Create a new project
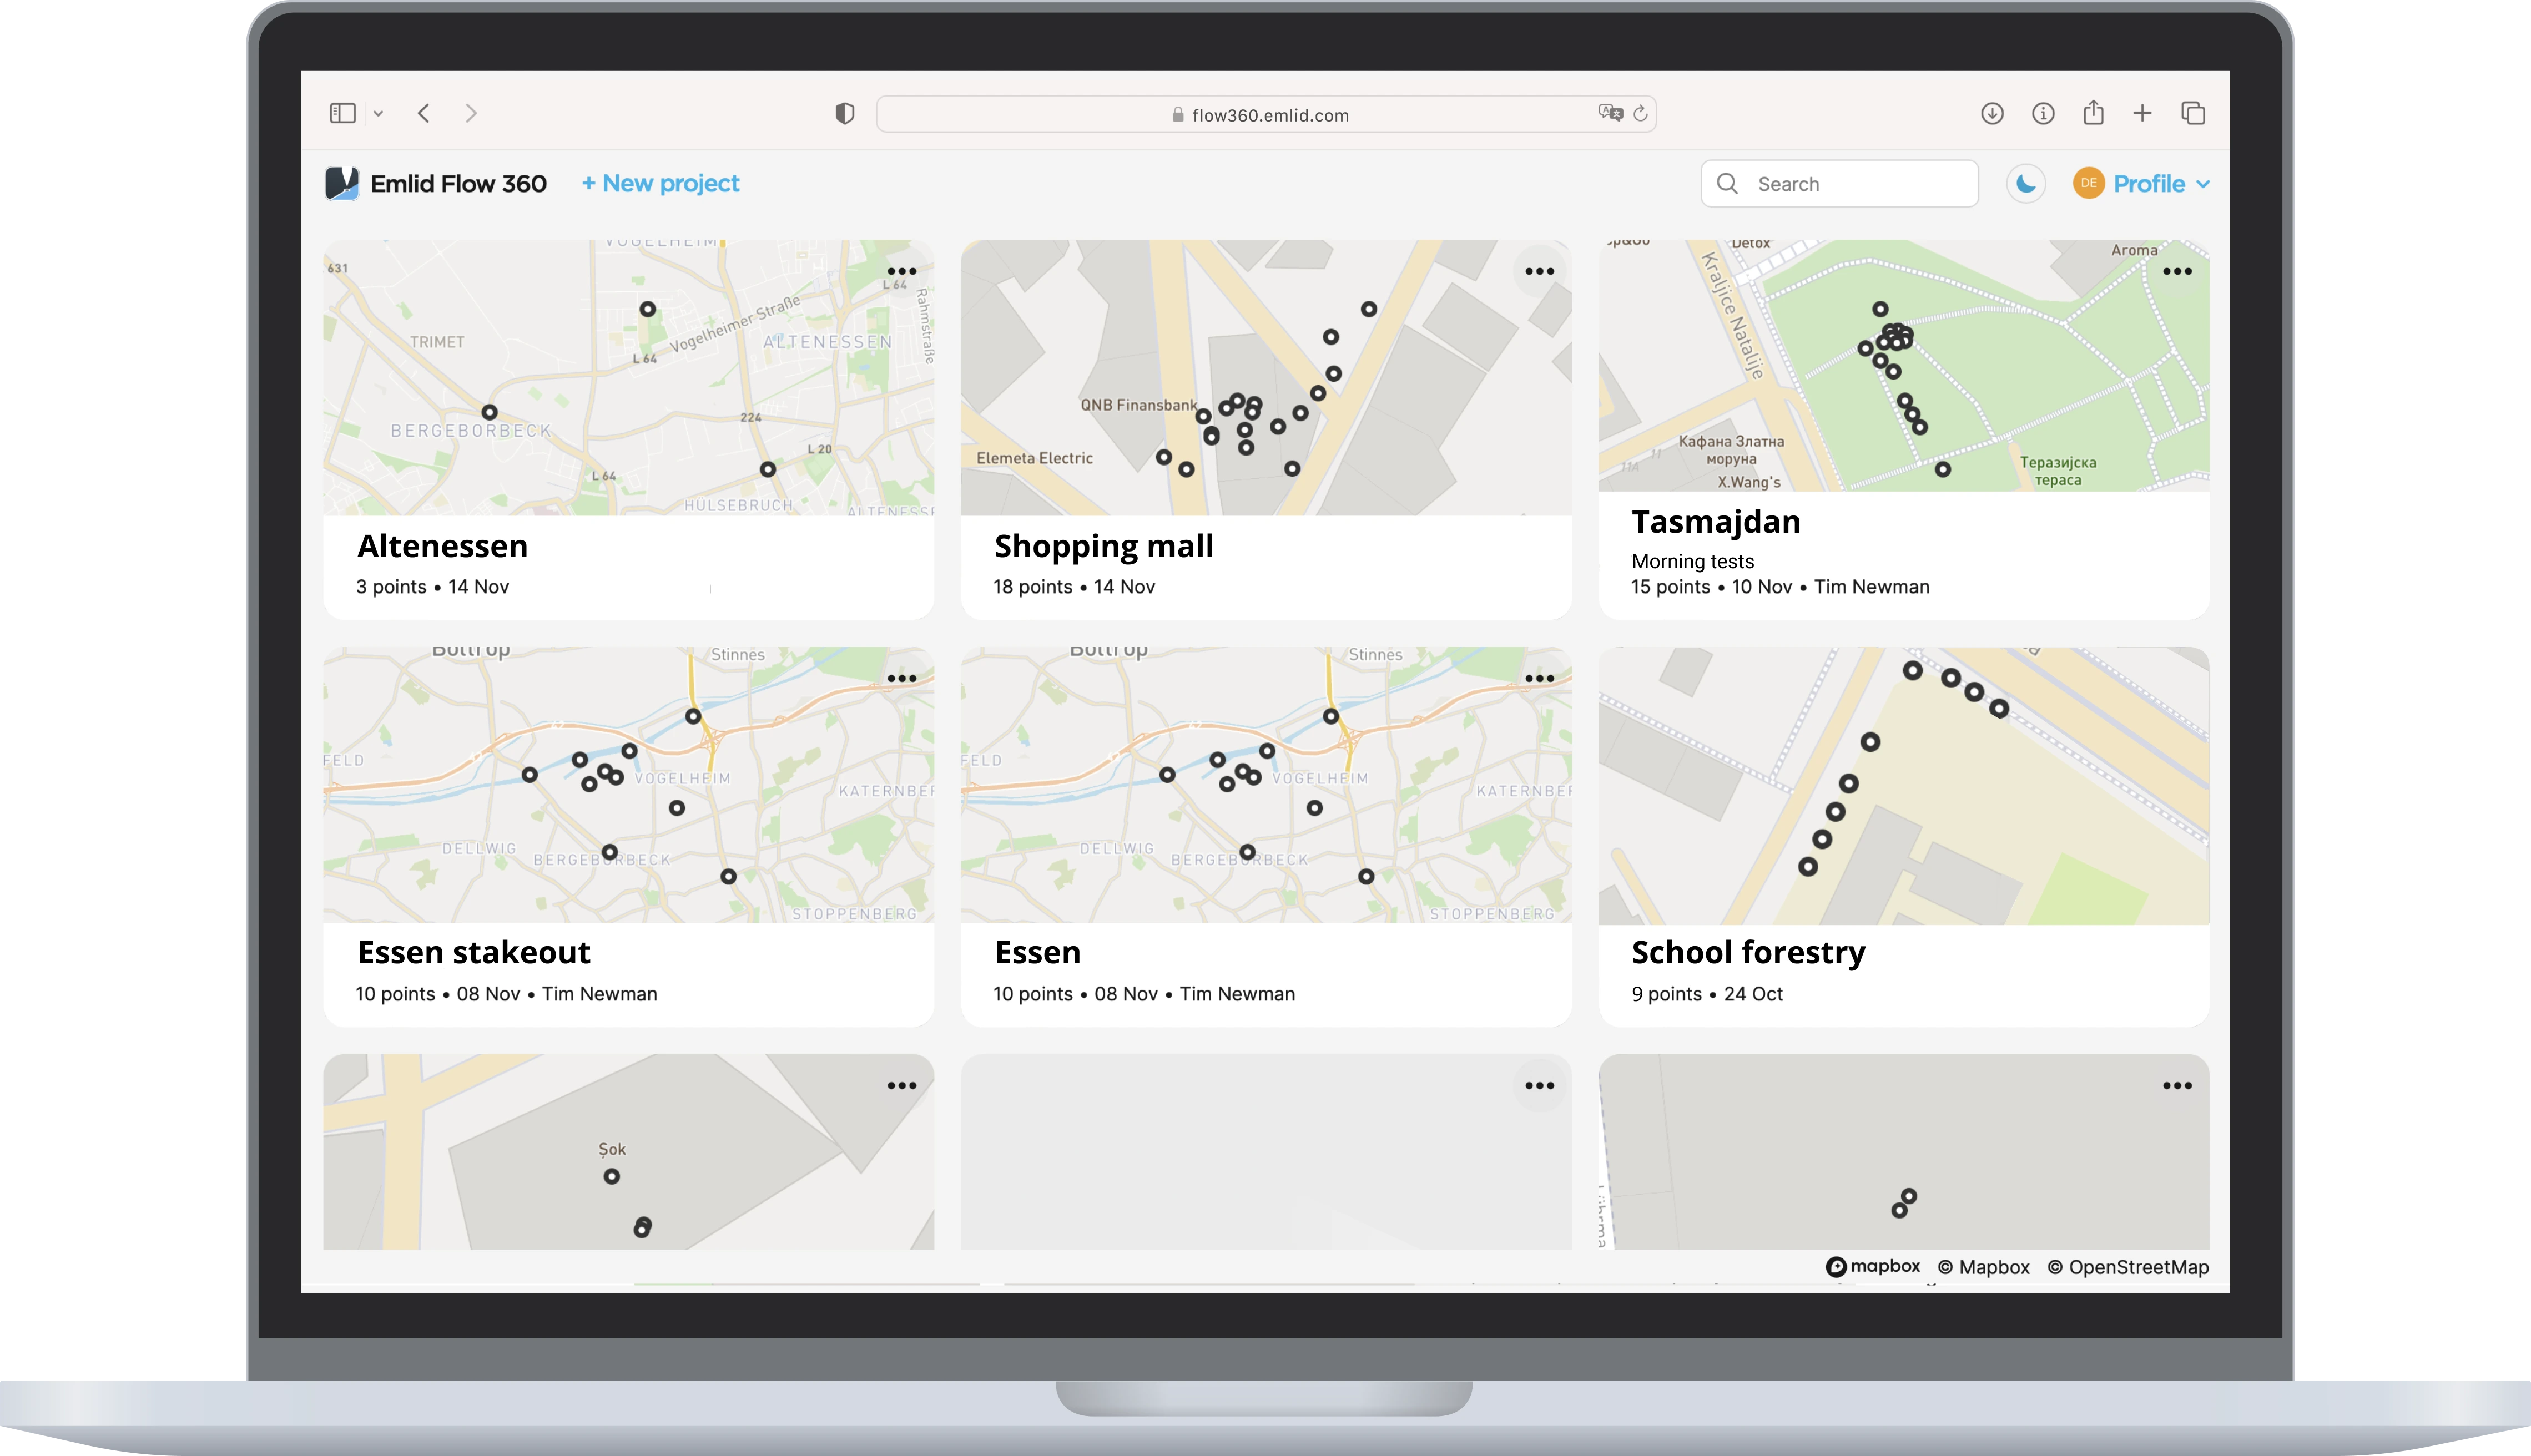 [660, 183]
